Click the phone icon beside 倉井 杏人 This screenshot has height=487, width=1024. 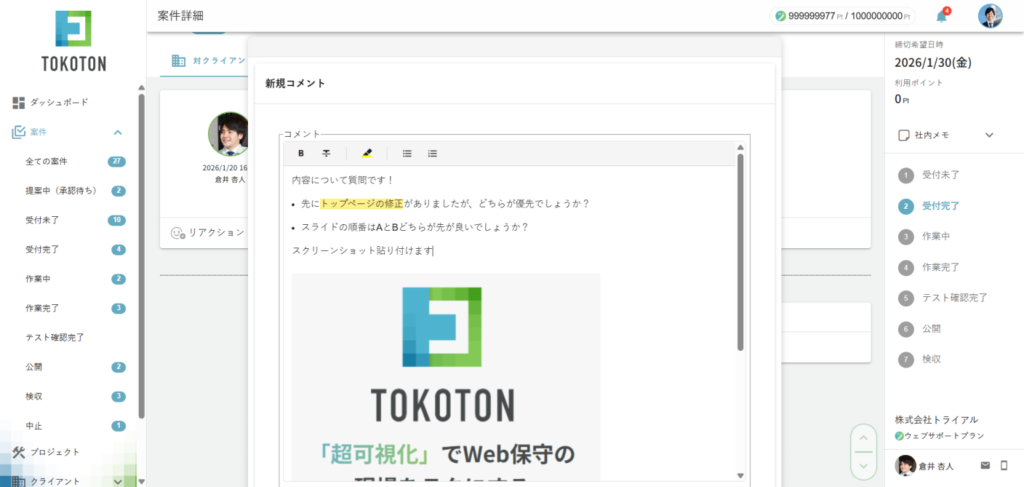tap(1004, 465)
